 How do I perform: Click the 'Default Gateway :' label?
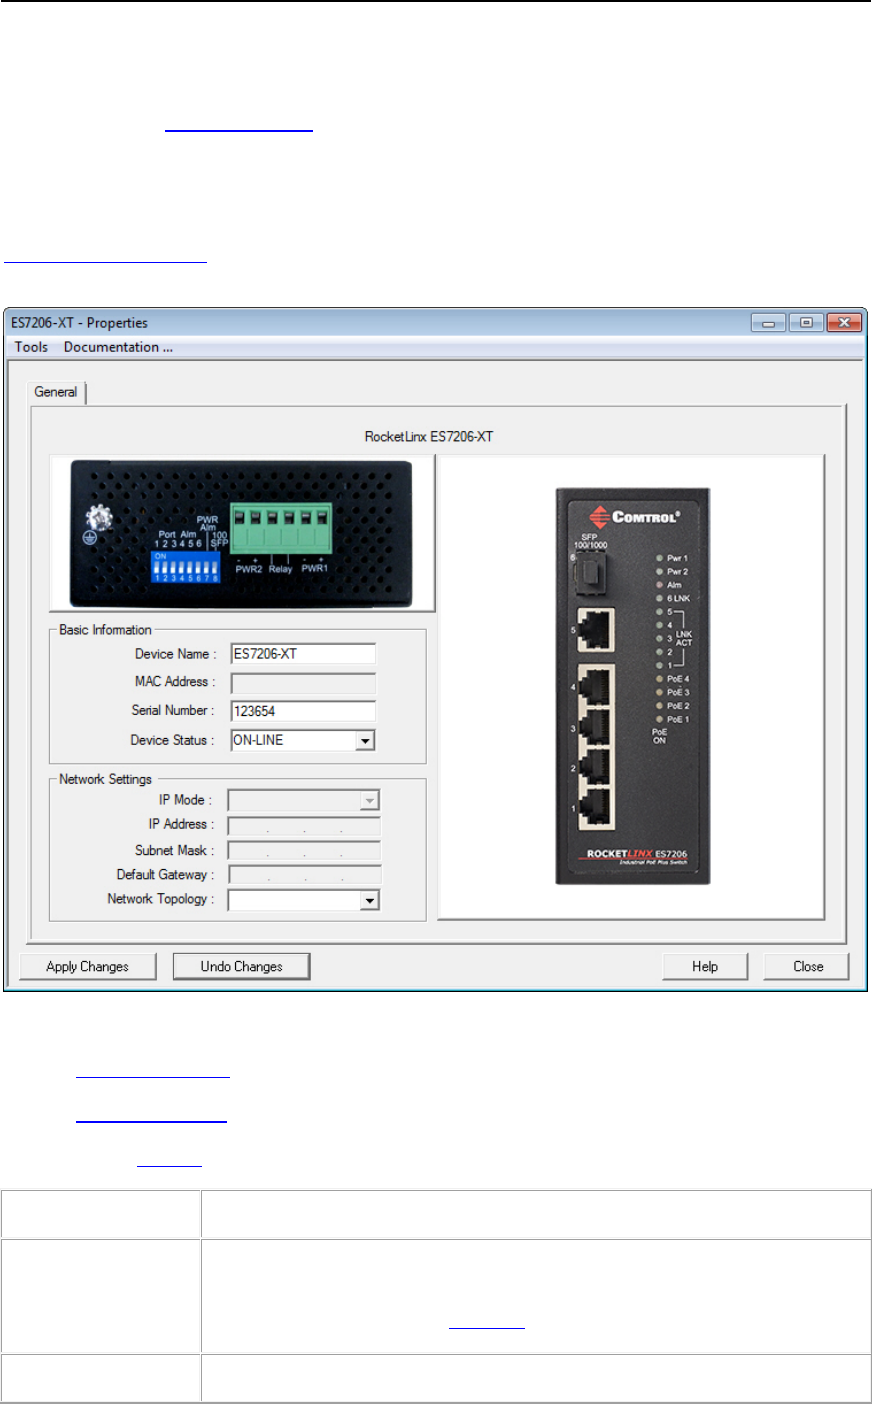tap(165, 874)
